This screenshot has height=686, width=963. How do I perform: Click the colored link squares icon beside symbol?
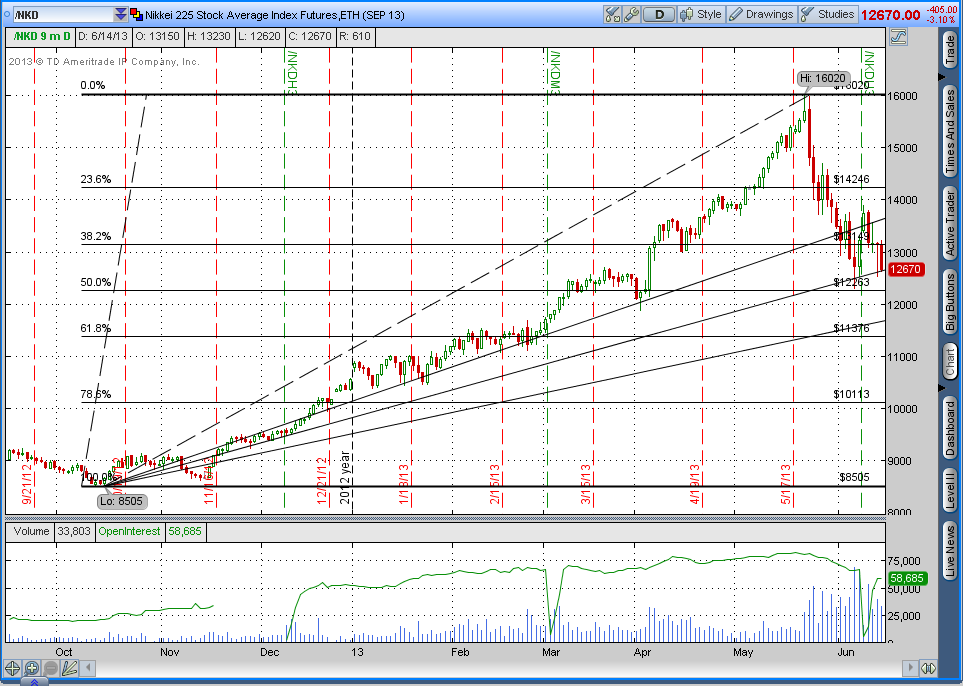point(136,14)
